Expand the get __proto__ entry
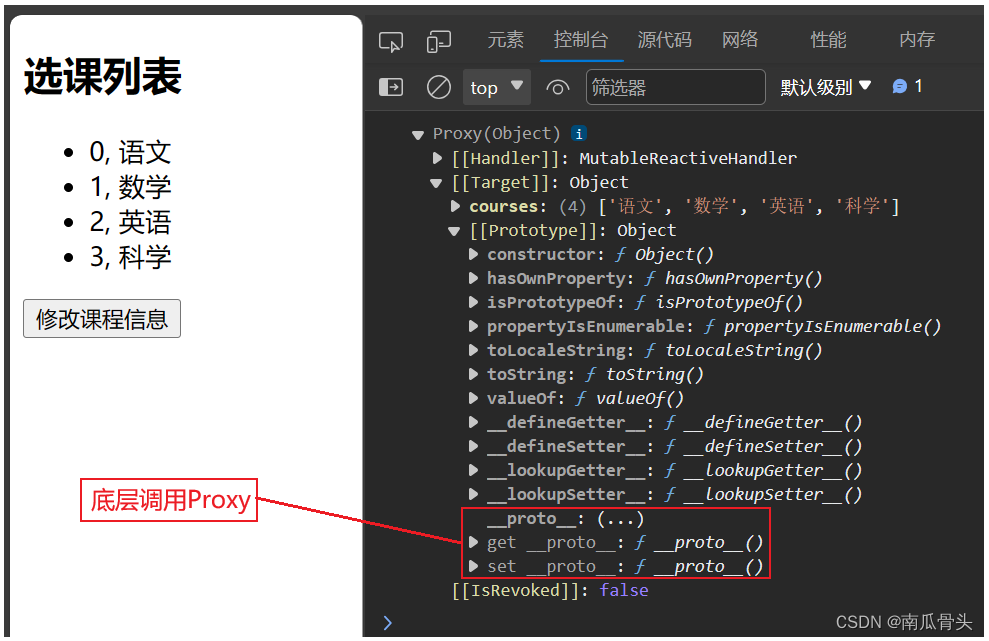989x641 pixels. click(x=472, y=542)
